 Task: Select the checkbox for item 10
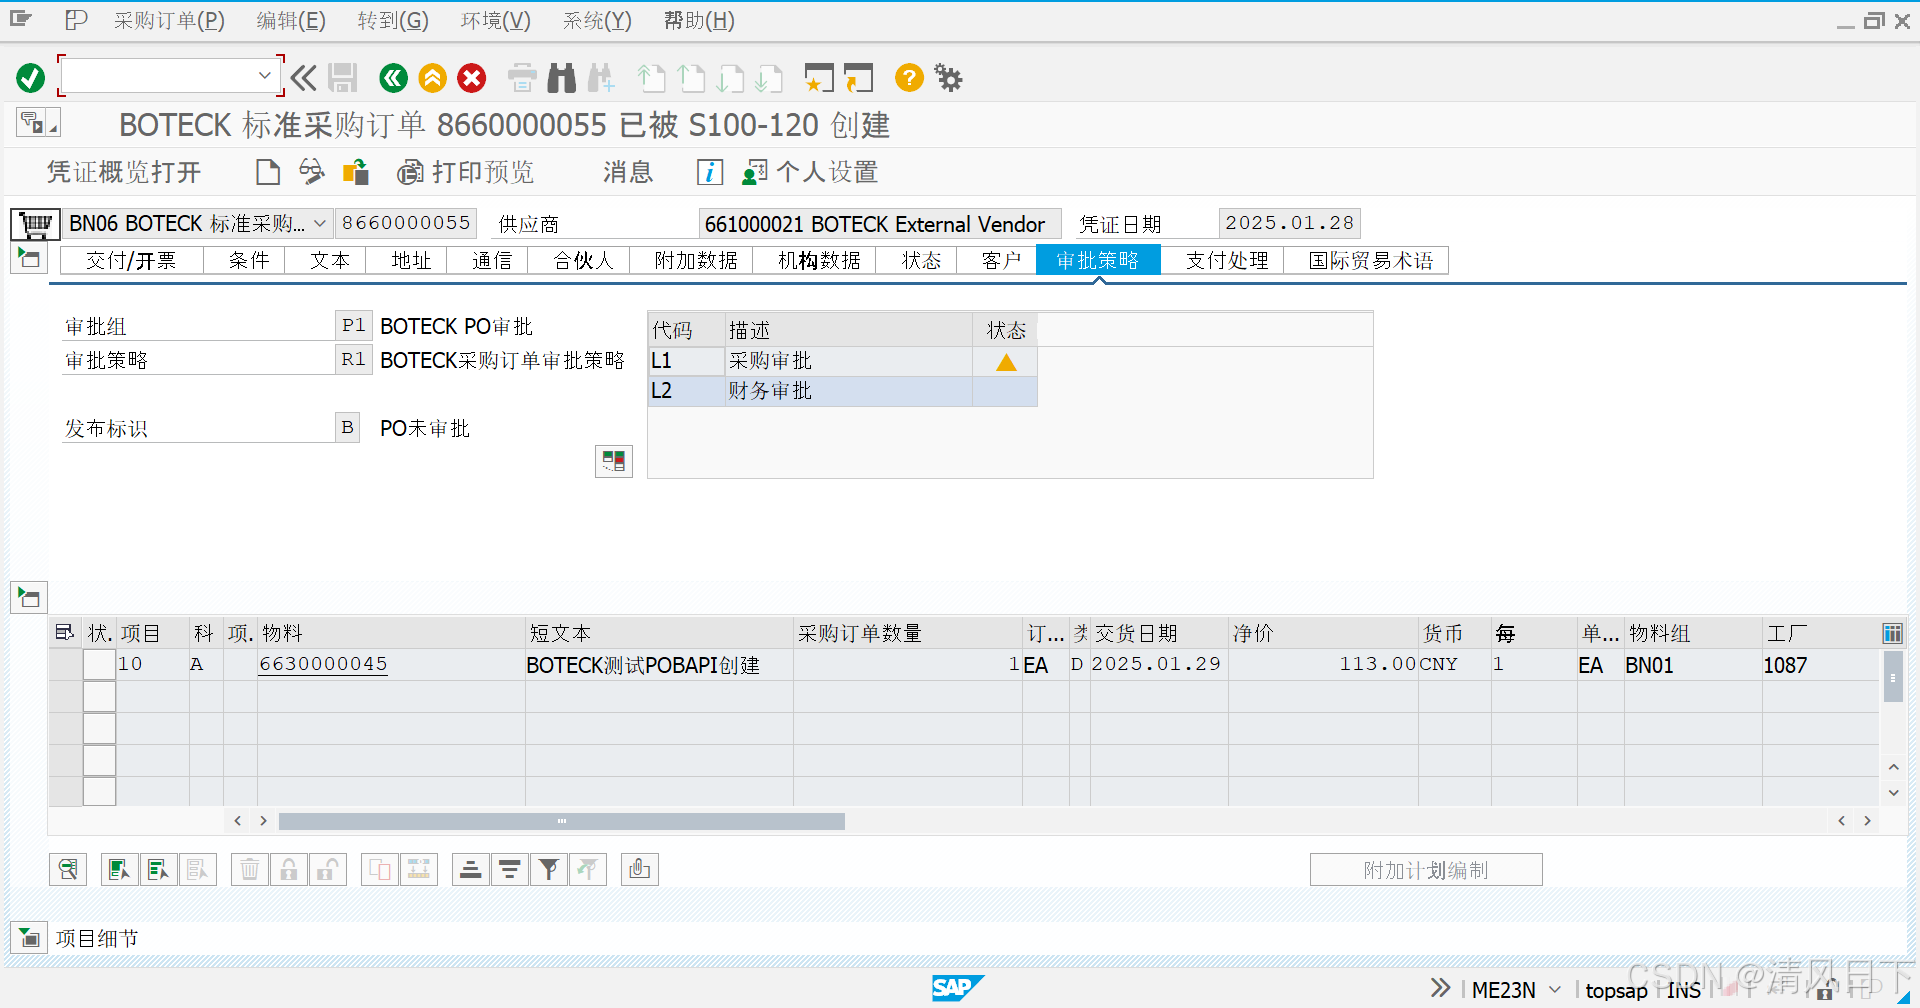(x=99, y=663)
